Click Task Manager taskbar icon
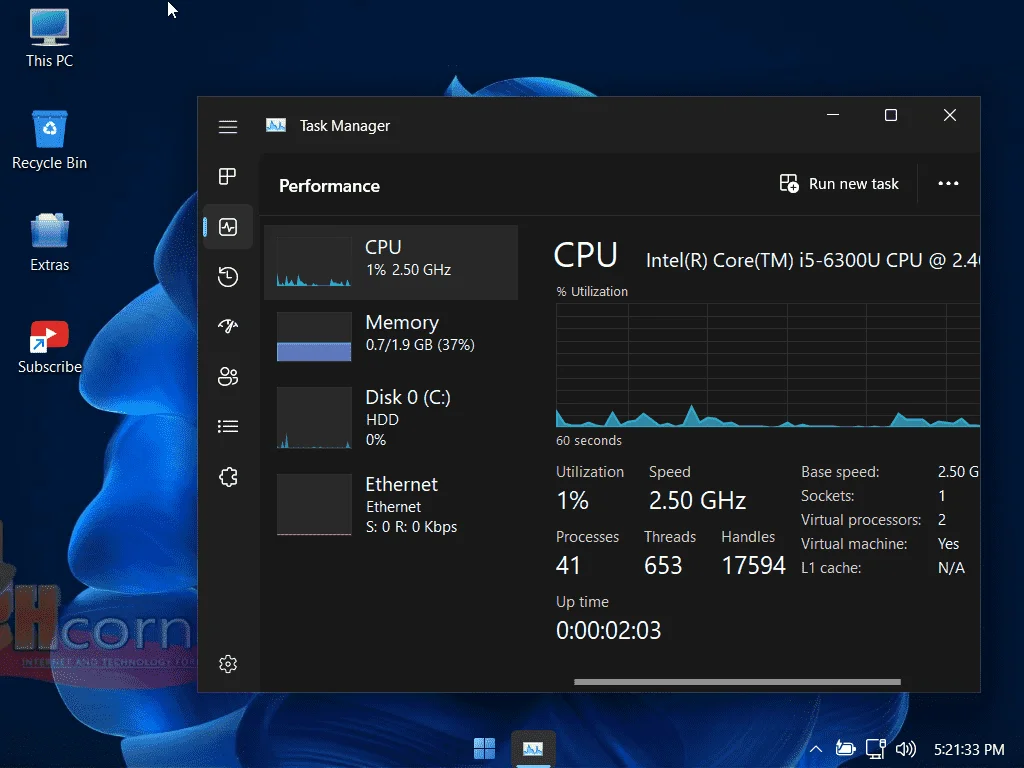The height and width of the screenshot is (768, 1024). (x=533, y=748)
